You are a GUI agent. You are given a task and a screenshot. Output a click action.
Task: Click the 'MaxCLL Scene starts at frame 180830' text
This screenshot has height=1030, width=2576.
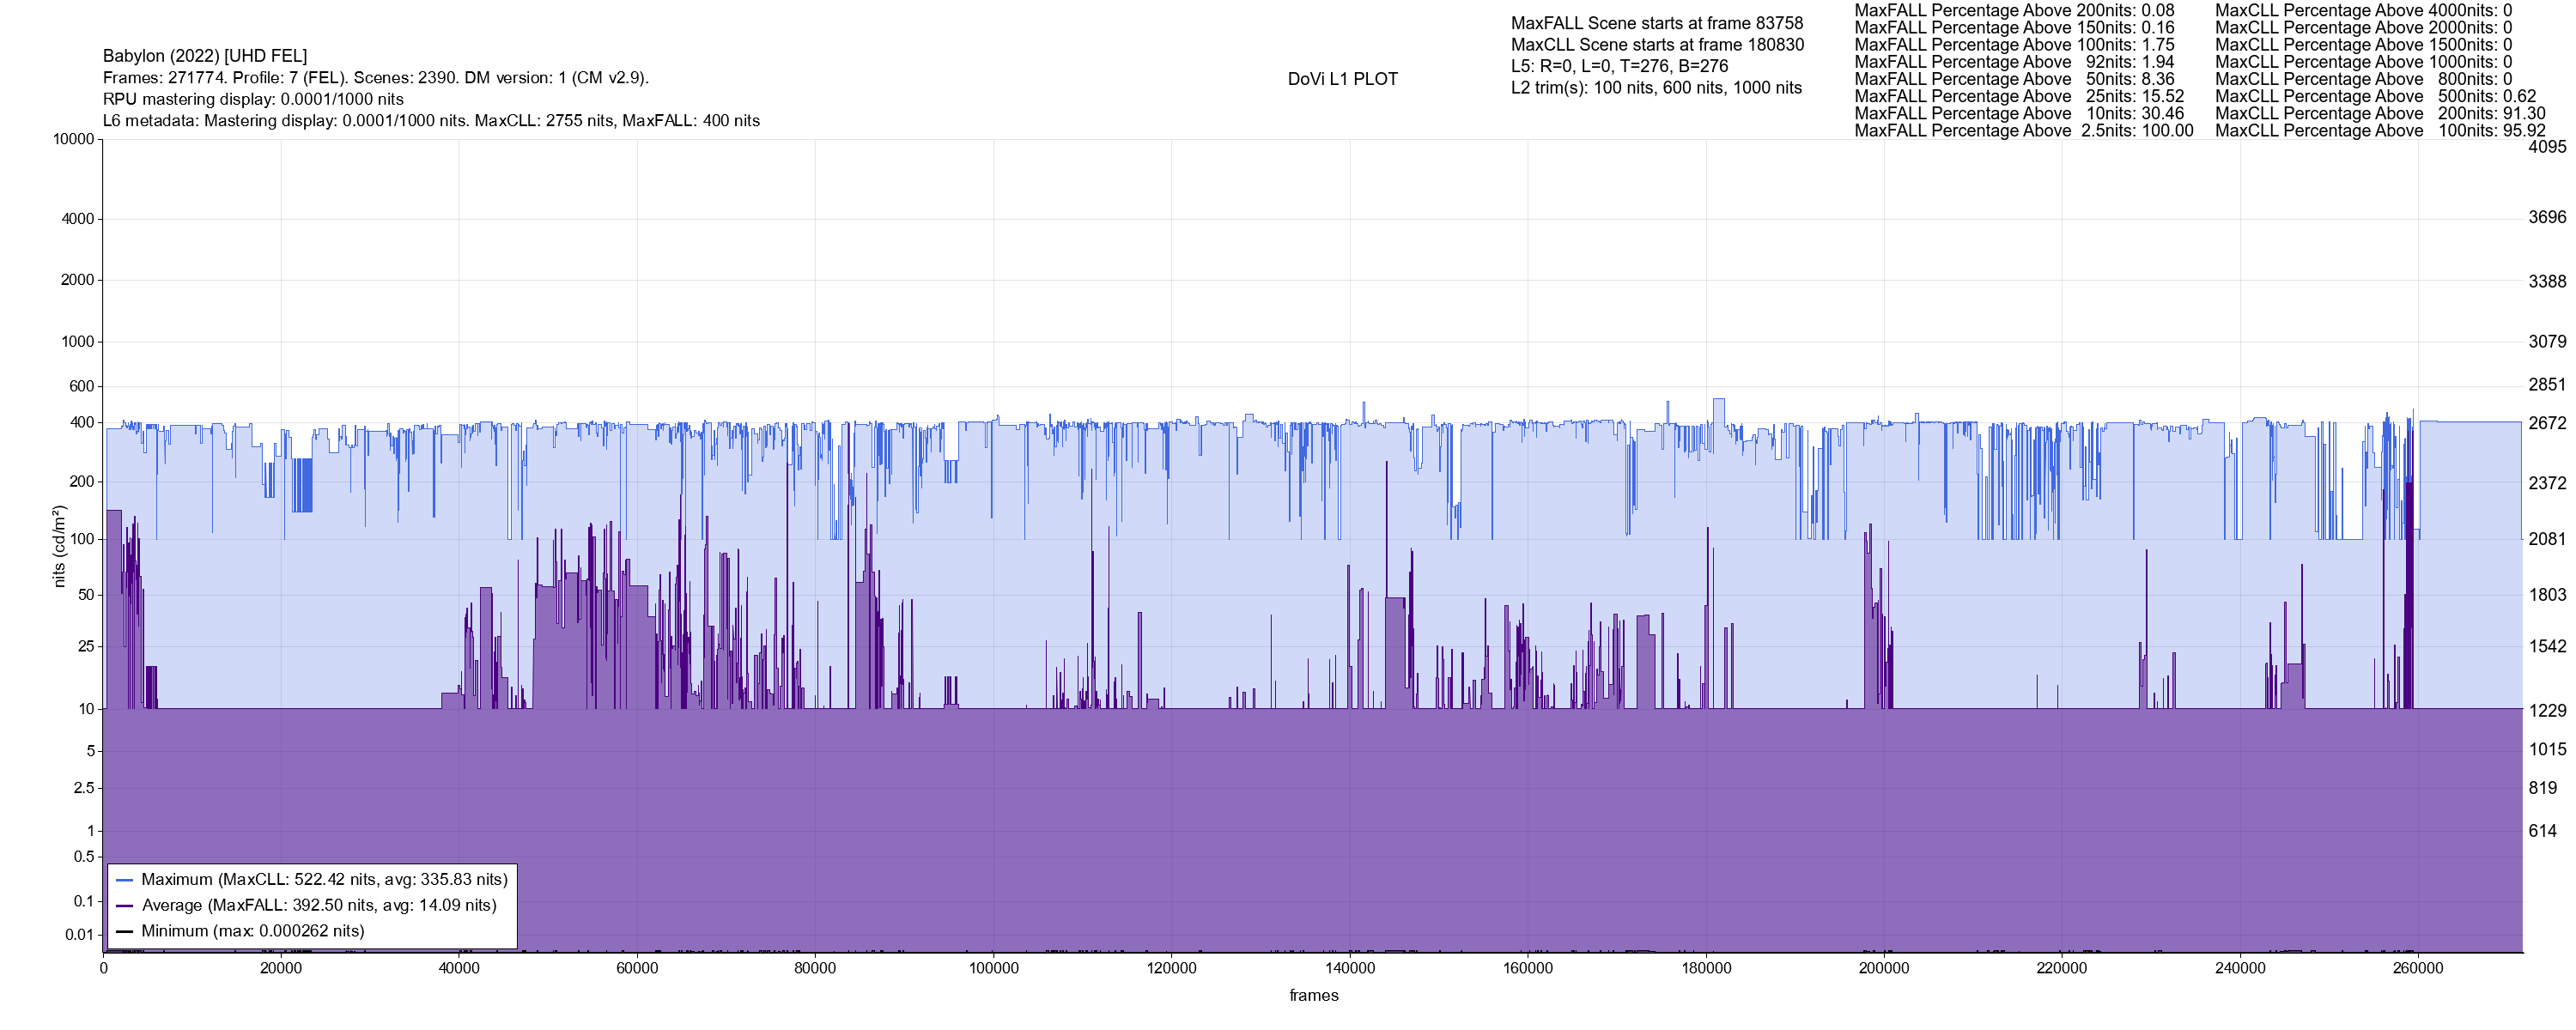pyautogui.click(x=1657, y=45)
